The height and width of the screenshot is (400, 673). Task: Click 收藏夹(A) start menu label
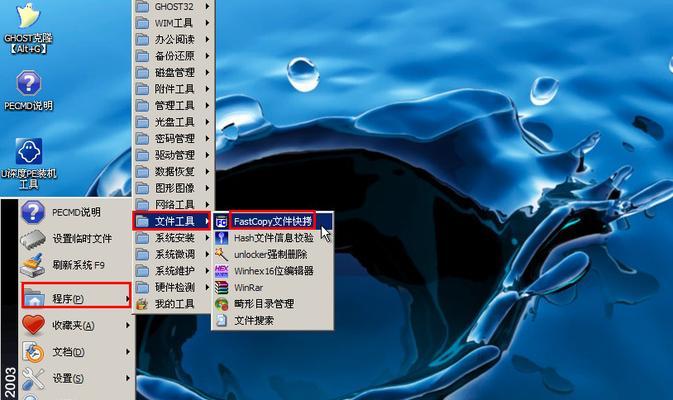coord(73,325)
